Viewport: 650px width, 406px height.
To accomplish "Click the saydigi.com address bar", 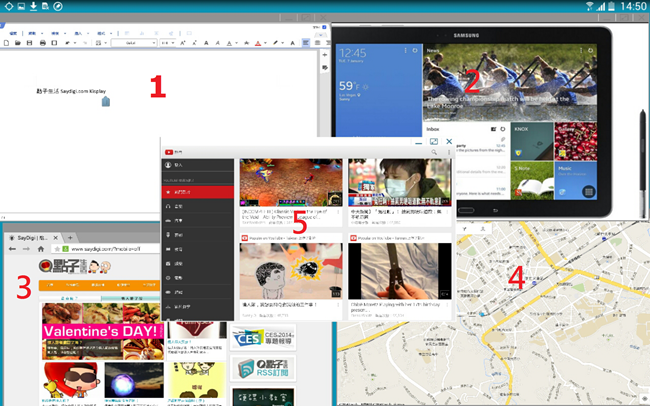I will pos(110,247).
